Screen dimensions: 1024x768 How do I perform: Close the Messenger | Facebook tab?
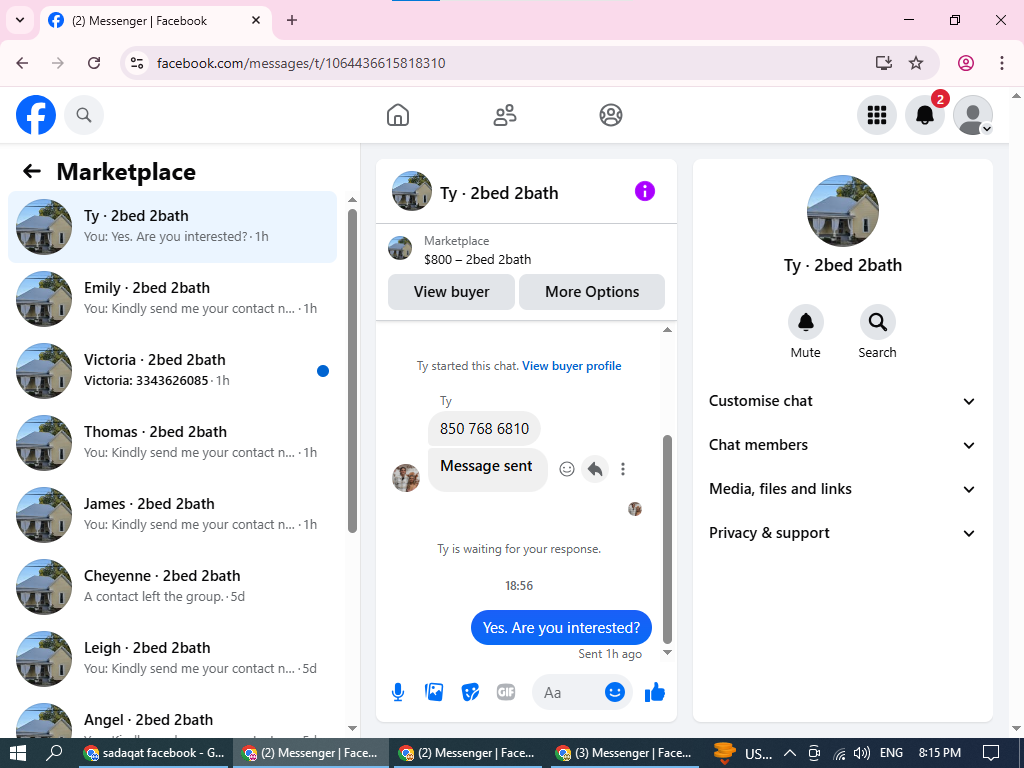(256, 20)
